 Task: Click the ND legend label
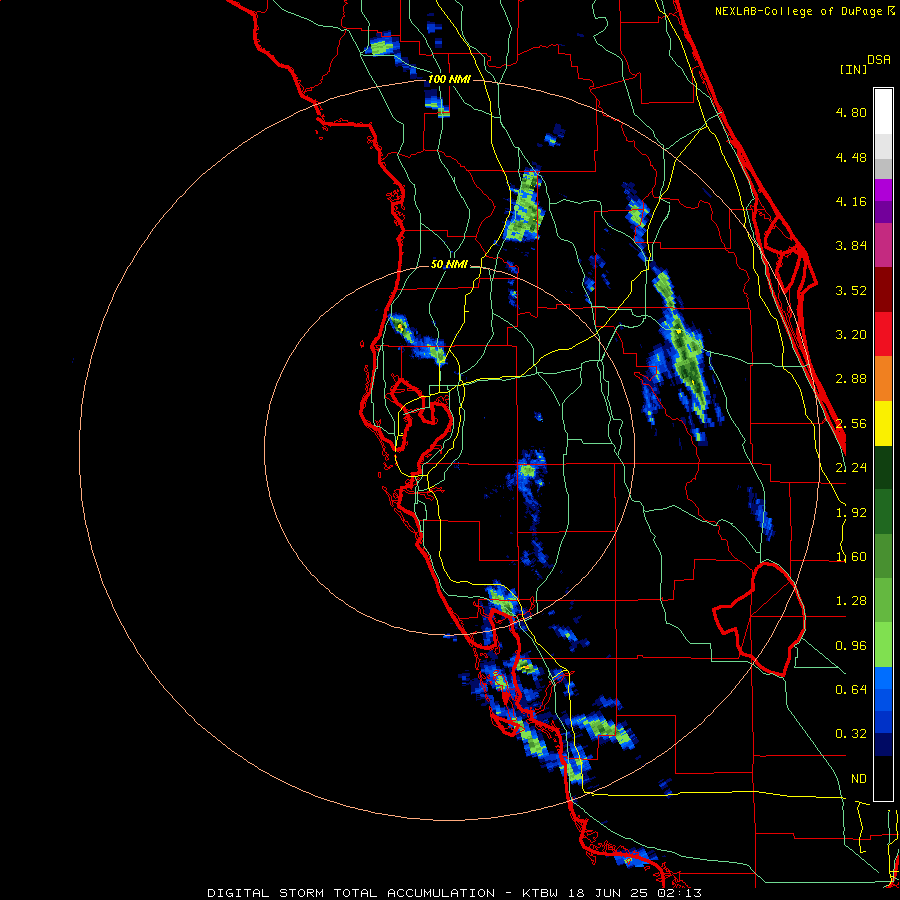(x=859, y=779)
